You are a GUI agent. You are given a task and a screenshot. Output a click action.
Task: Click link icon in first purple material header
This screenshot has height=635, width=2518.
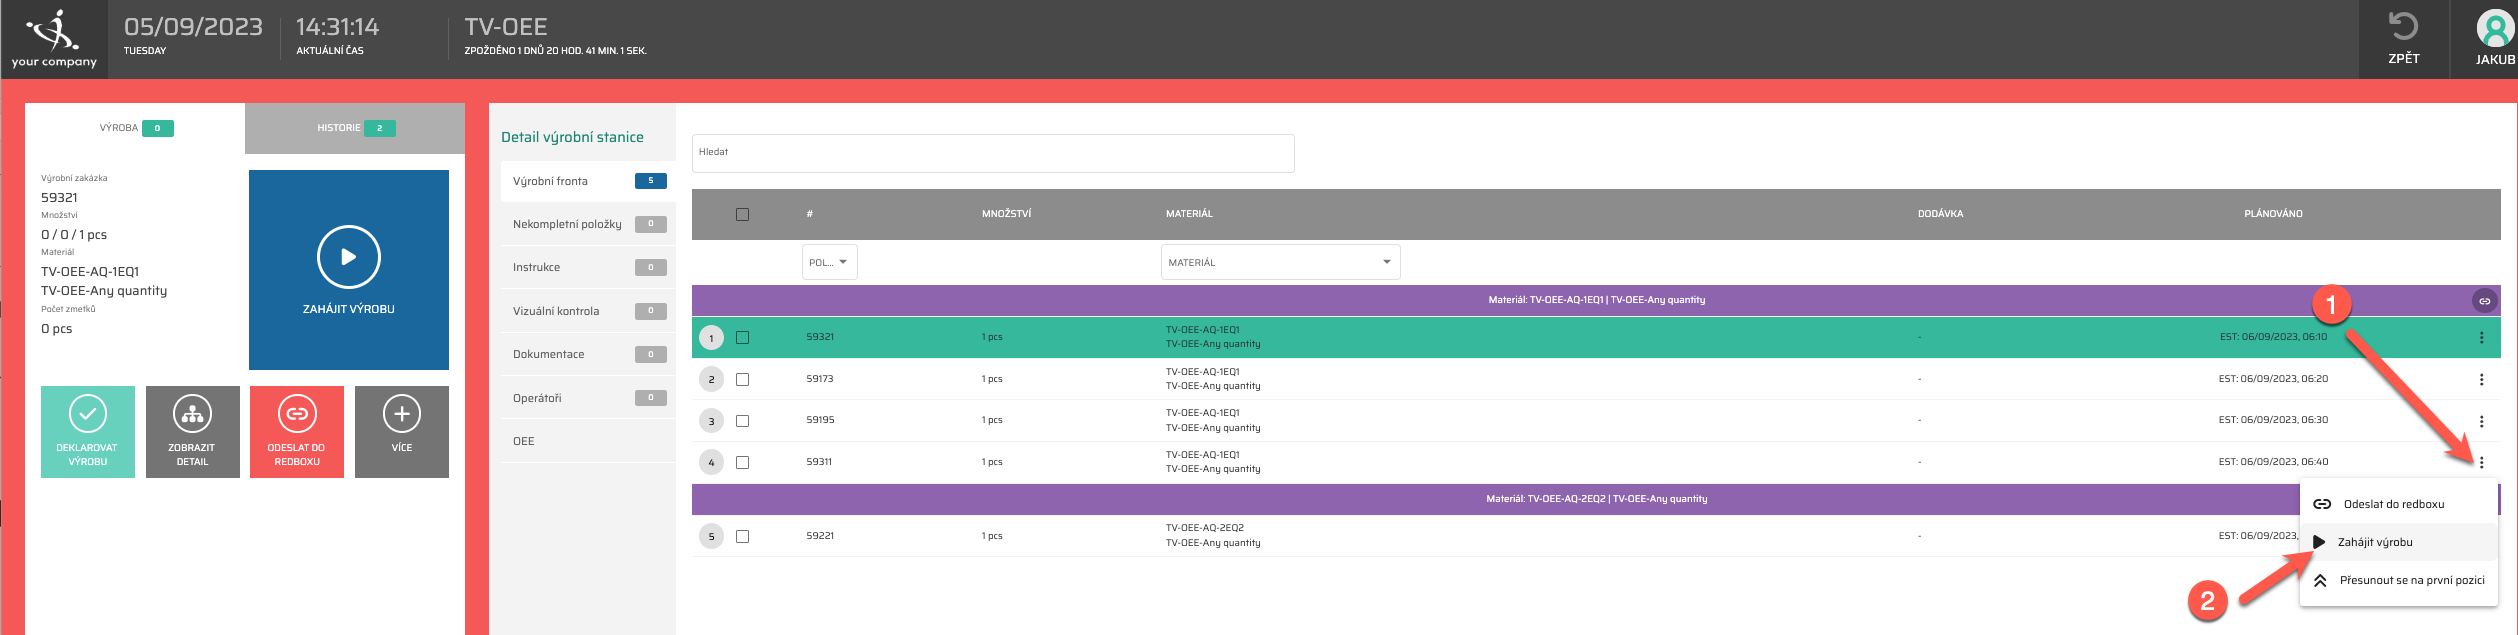pos(2483,301)
